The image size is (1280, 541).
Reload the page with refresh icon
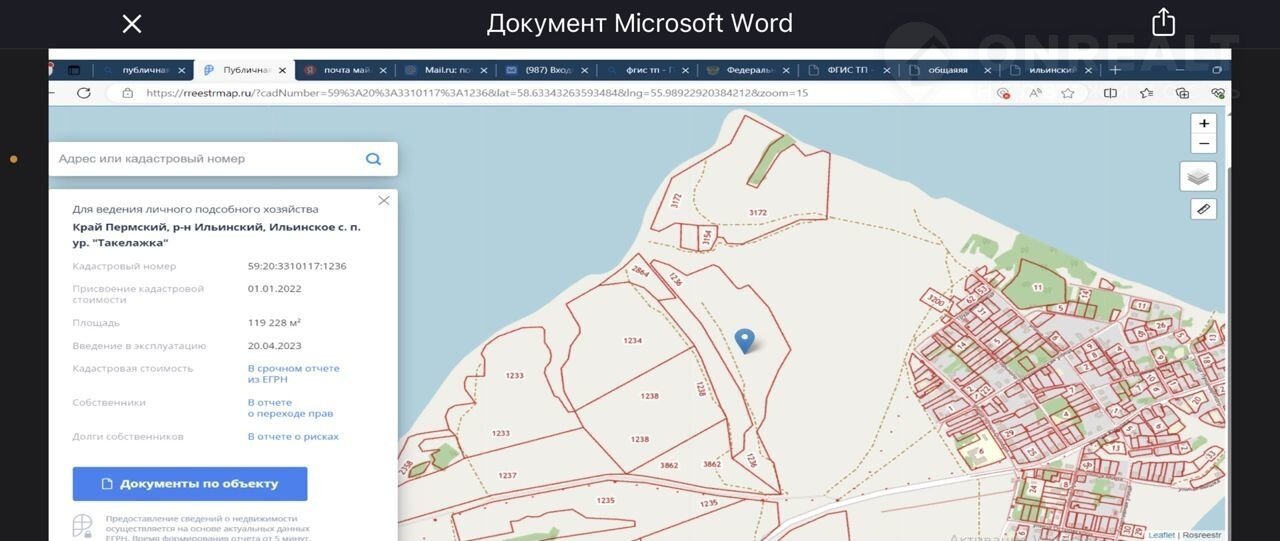tap(84, 93)
